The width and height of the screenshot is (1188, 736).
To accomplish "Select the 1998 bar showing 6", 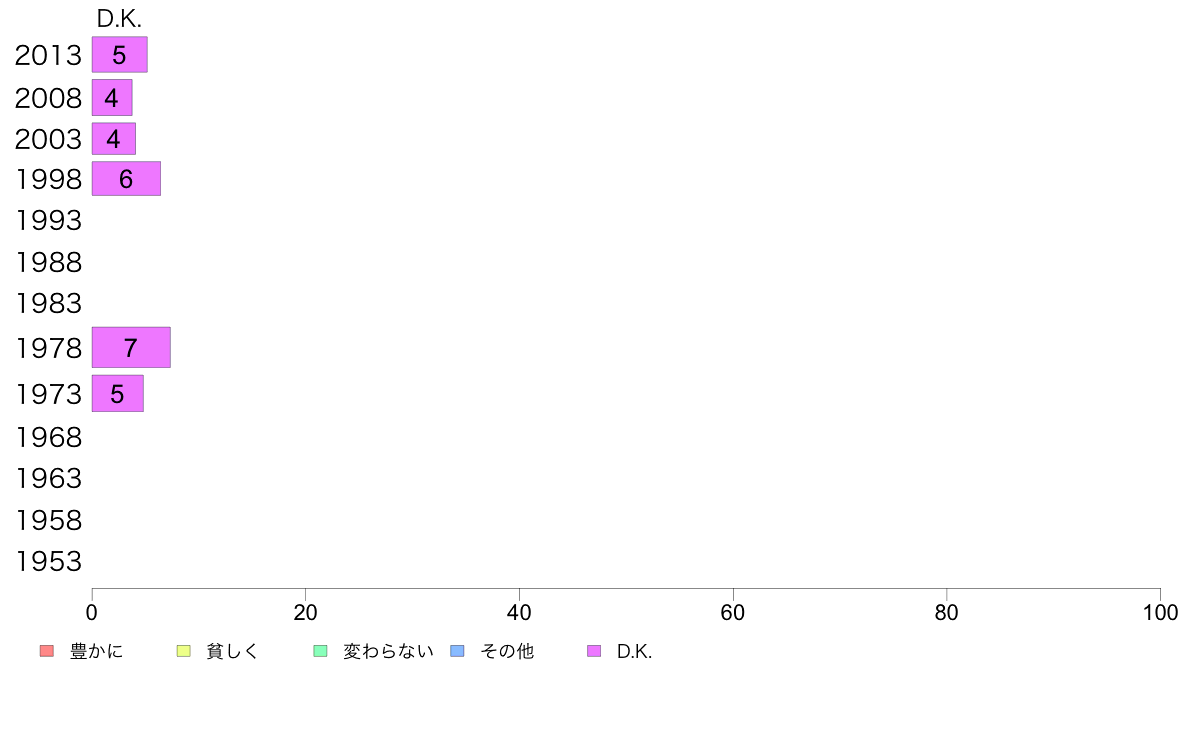I will pyautogui.click(x=127, y=179).
